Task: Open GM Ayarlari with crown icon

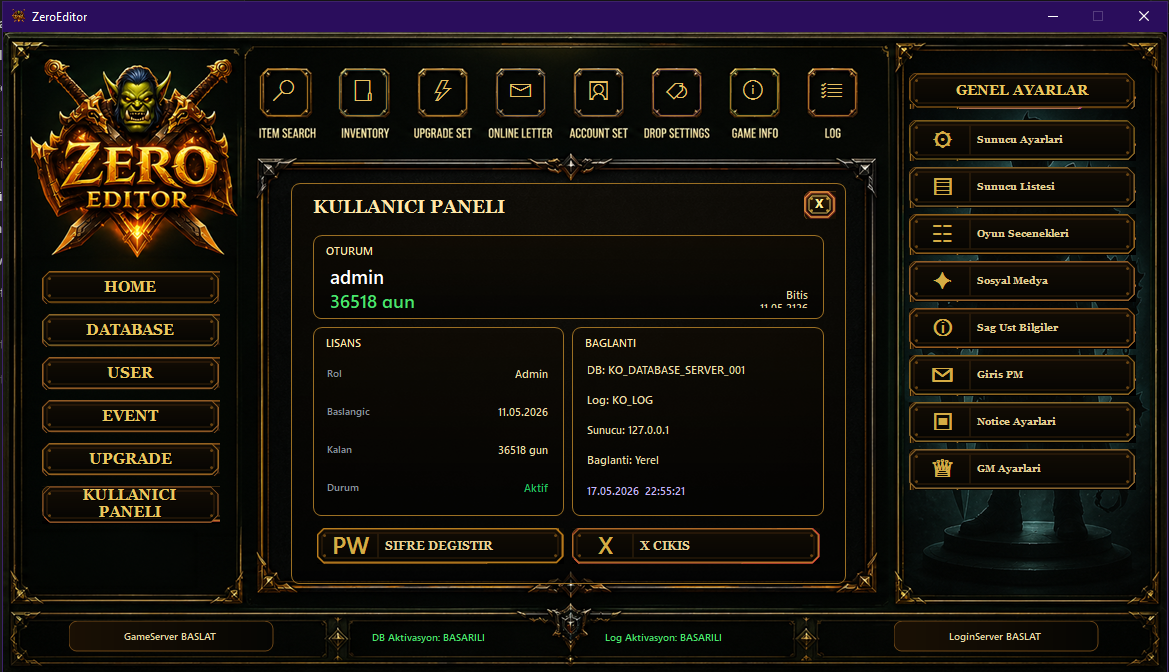Action: coord(1021,469)
